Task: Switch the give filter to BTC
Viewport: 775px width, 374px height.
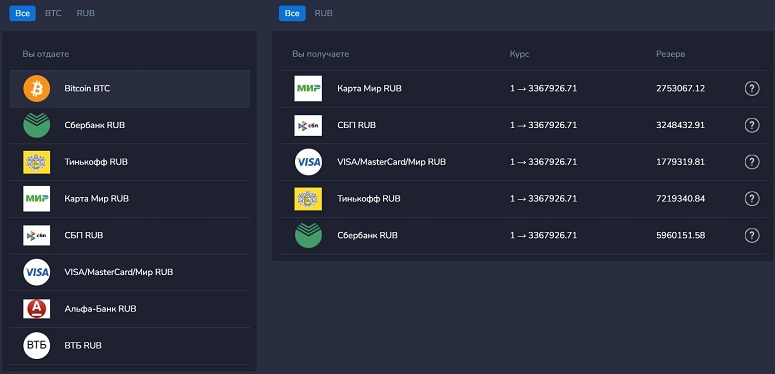Action: click(53, 13)
